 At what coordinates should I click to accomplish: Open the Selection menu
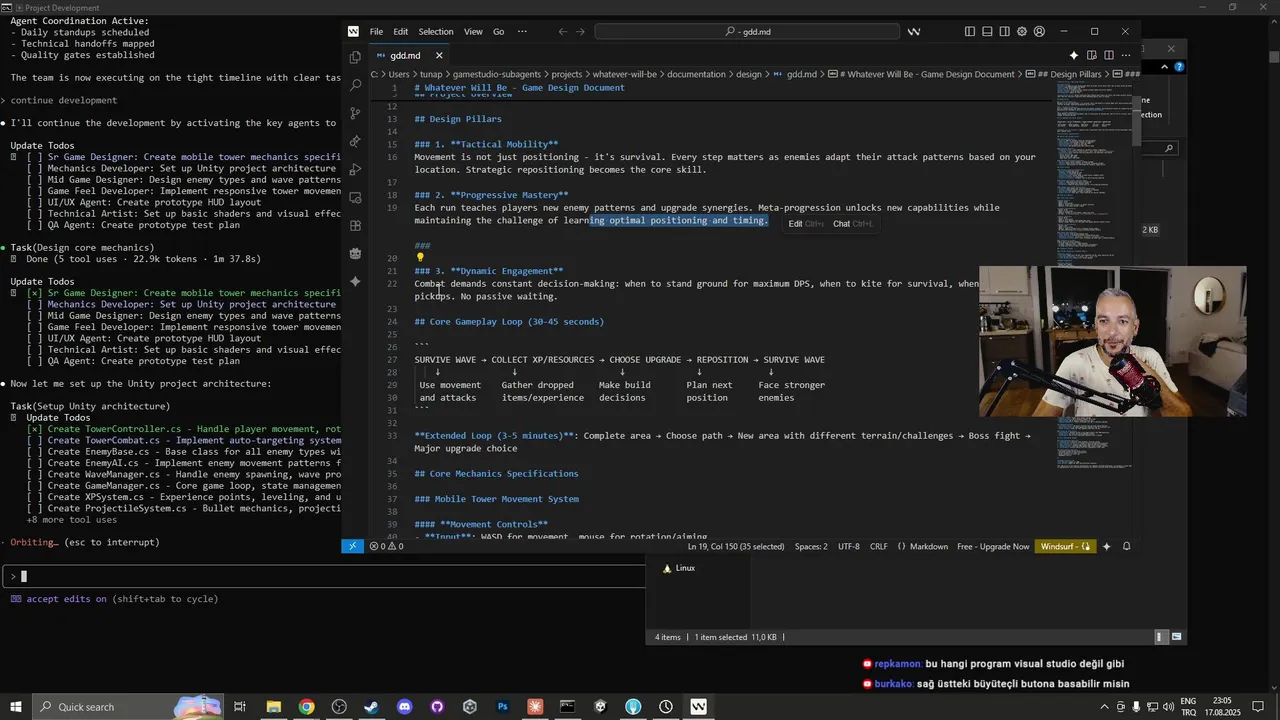pos(435,31)
